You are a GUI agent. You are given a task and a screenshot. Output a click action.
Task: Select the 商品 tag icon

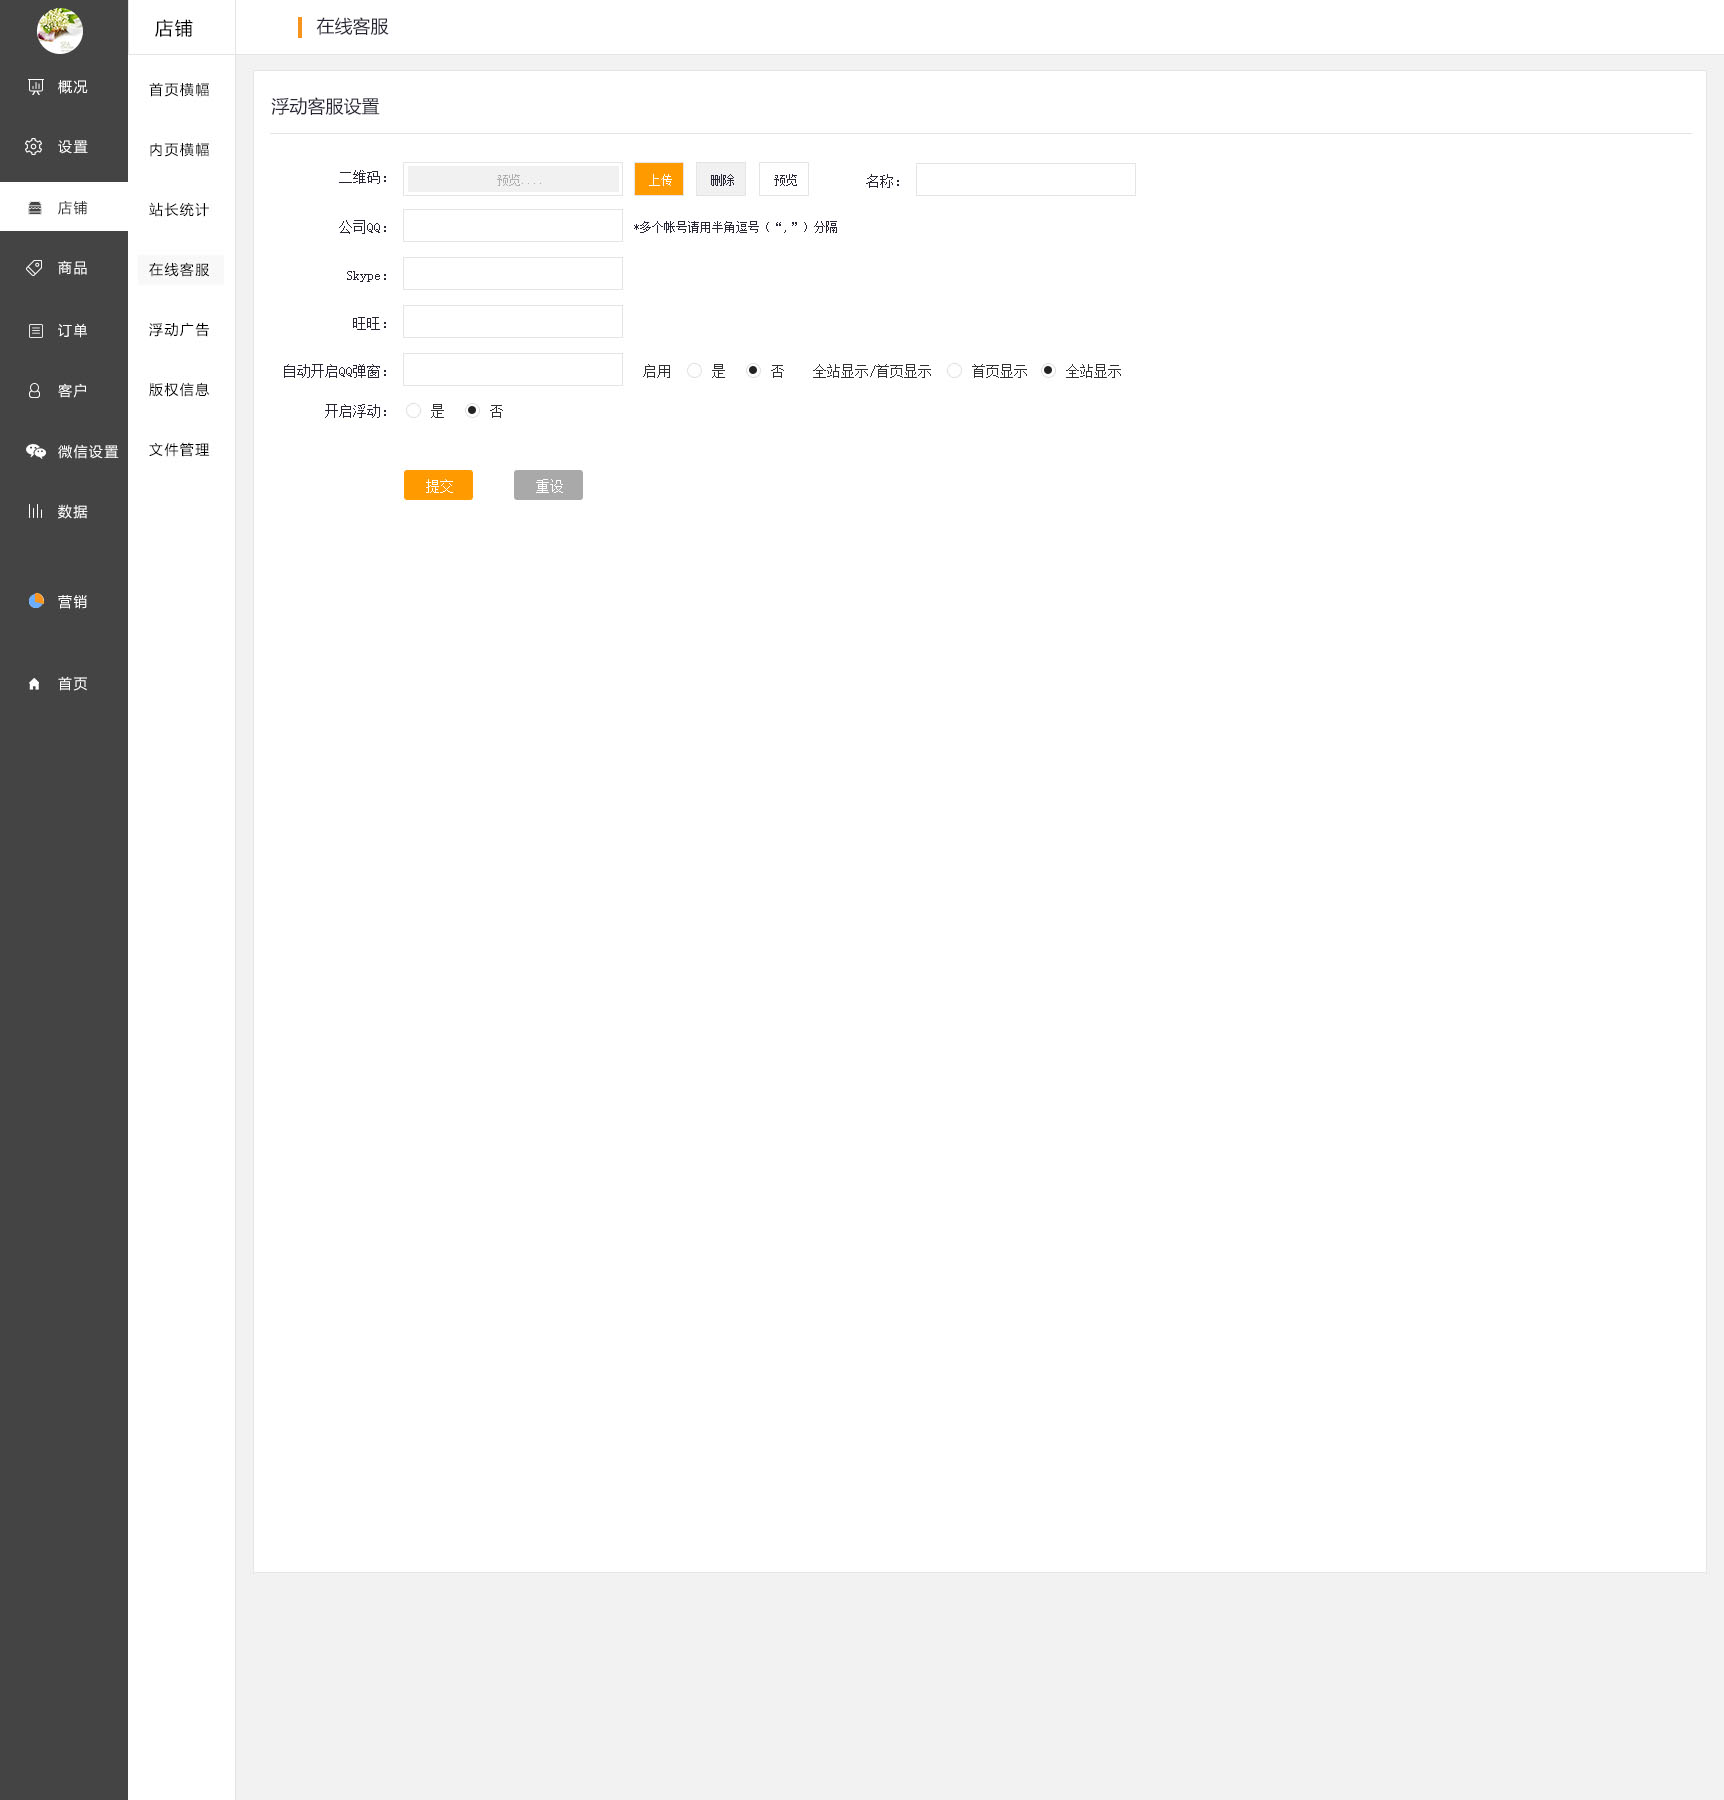tap(34, 268)
